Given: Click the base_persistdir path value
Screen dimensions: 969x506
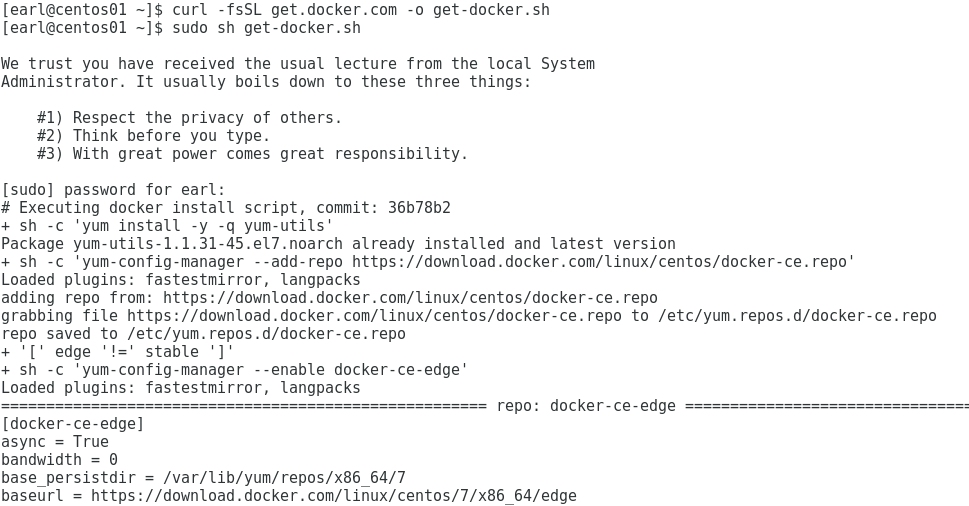Looking at the screenshot, I should [284, 478].
